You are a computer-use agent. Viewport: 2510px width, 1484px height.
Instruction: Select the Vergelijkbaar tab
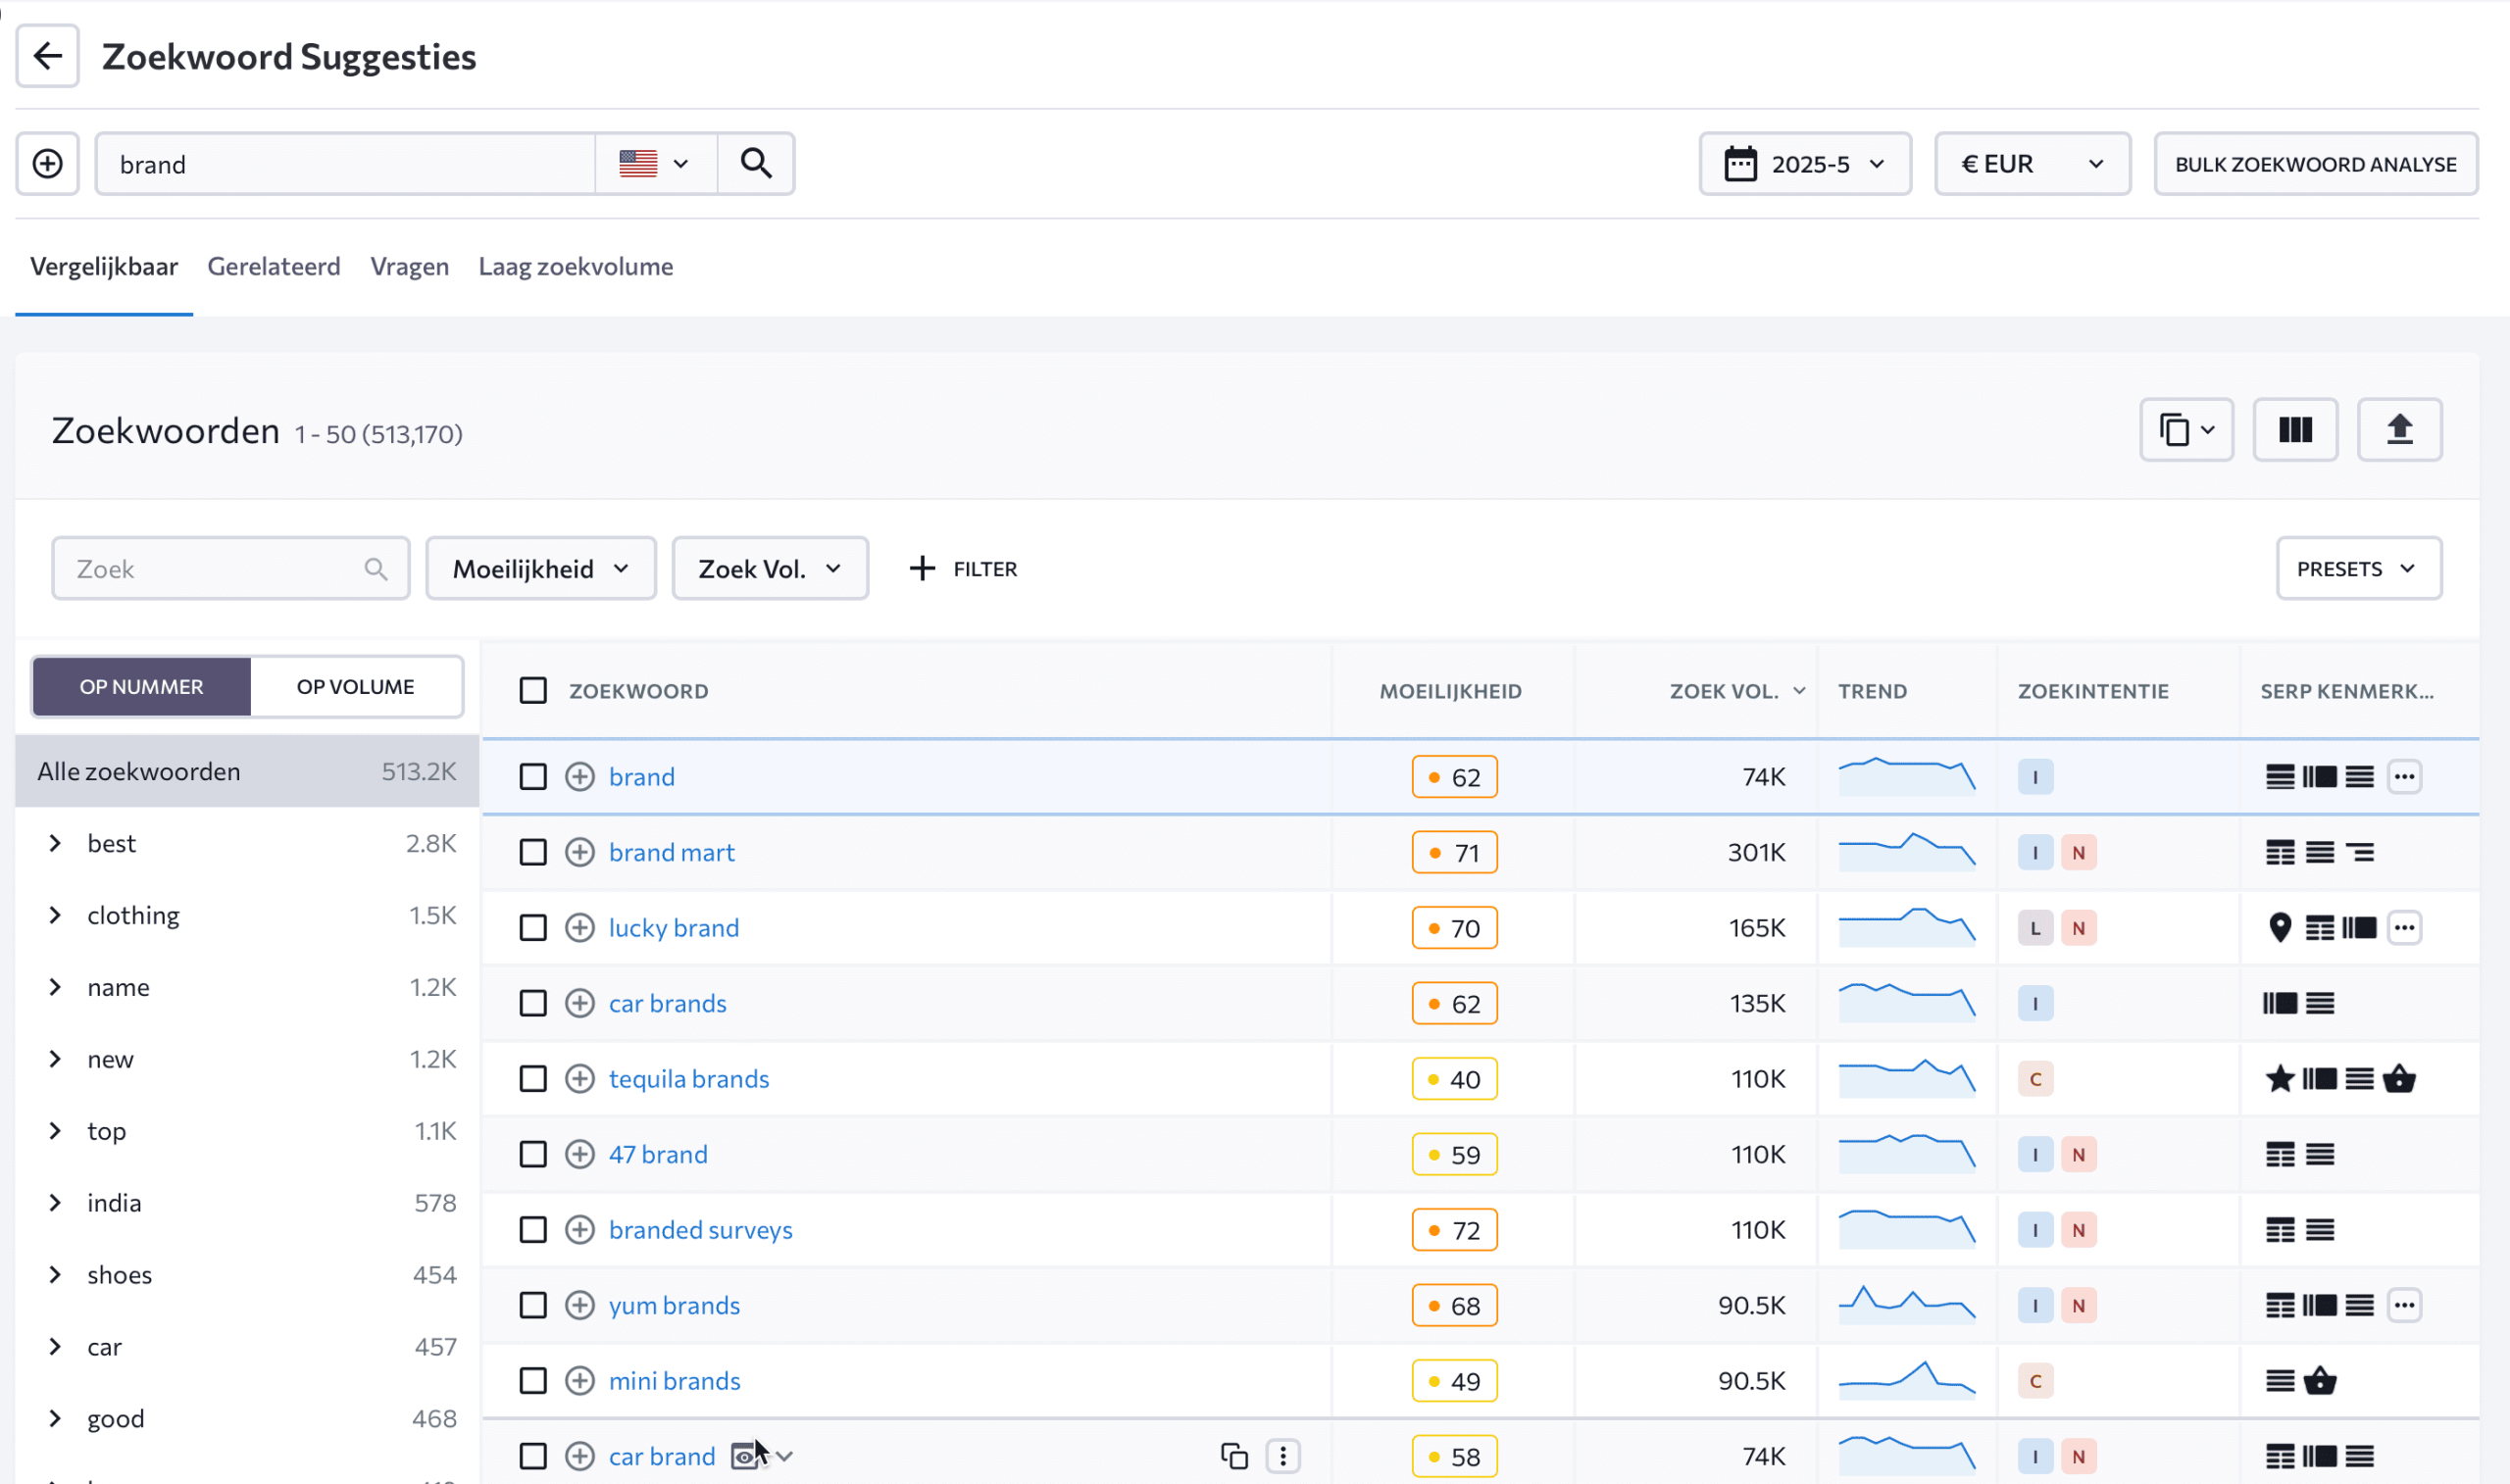104,267
